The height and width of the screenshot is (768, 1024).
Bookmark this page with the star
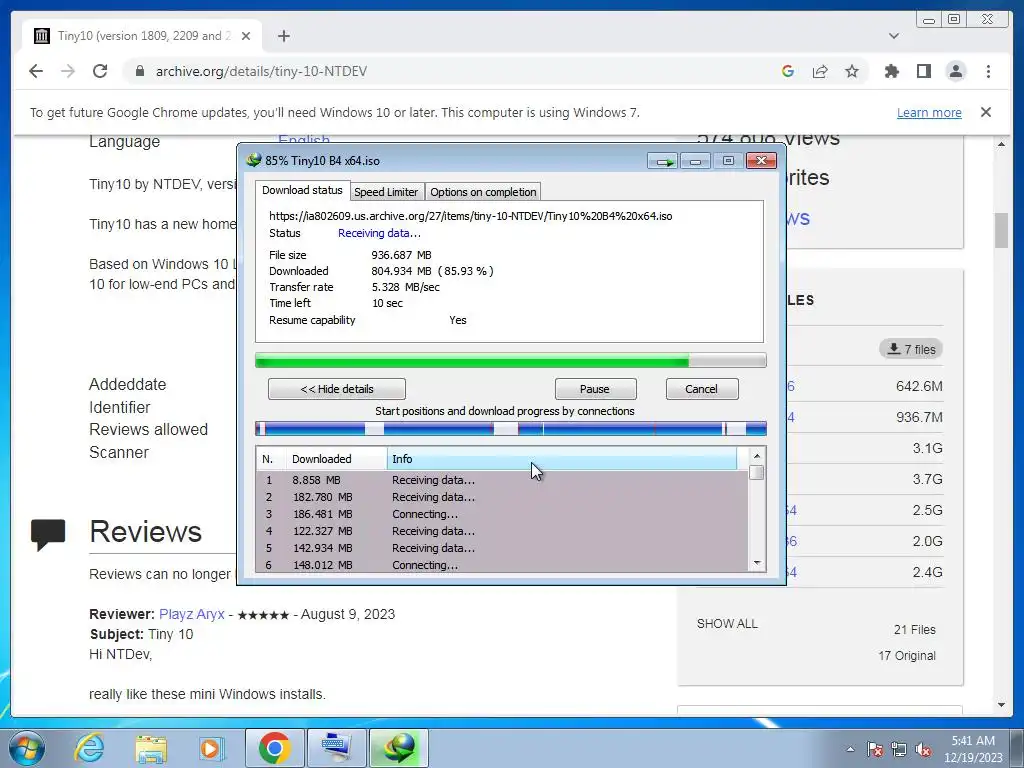coord(852,71)
